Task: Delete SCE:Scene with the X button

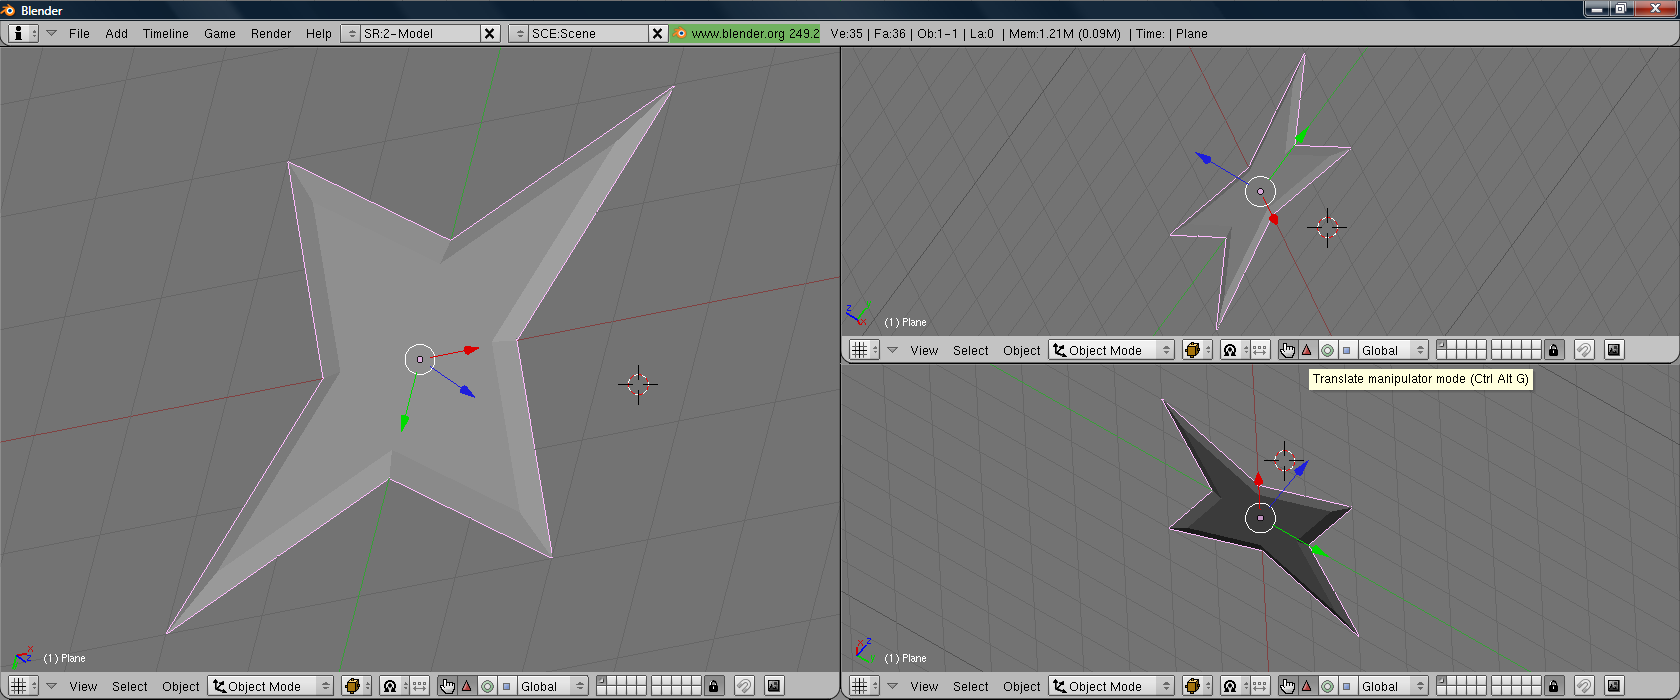Action: point(657,33)
